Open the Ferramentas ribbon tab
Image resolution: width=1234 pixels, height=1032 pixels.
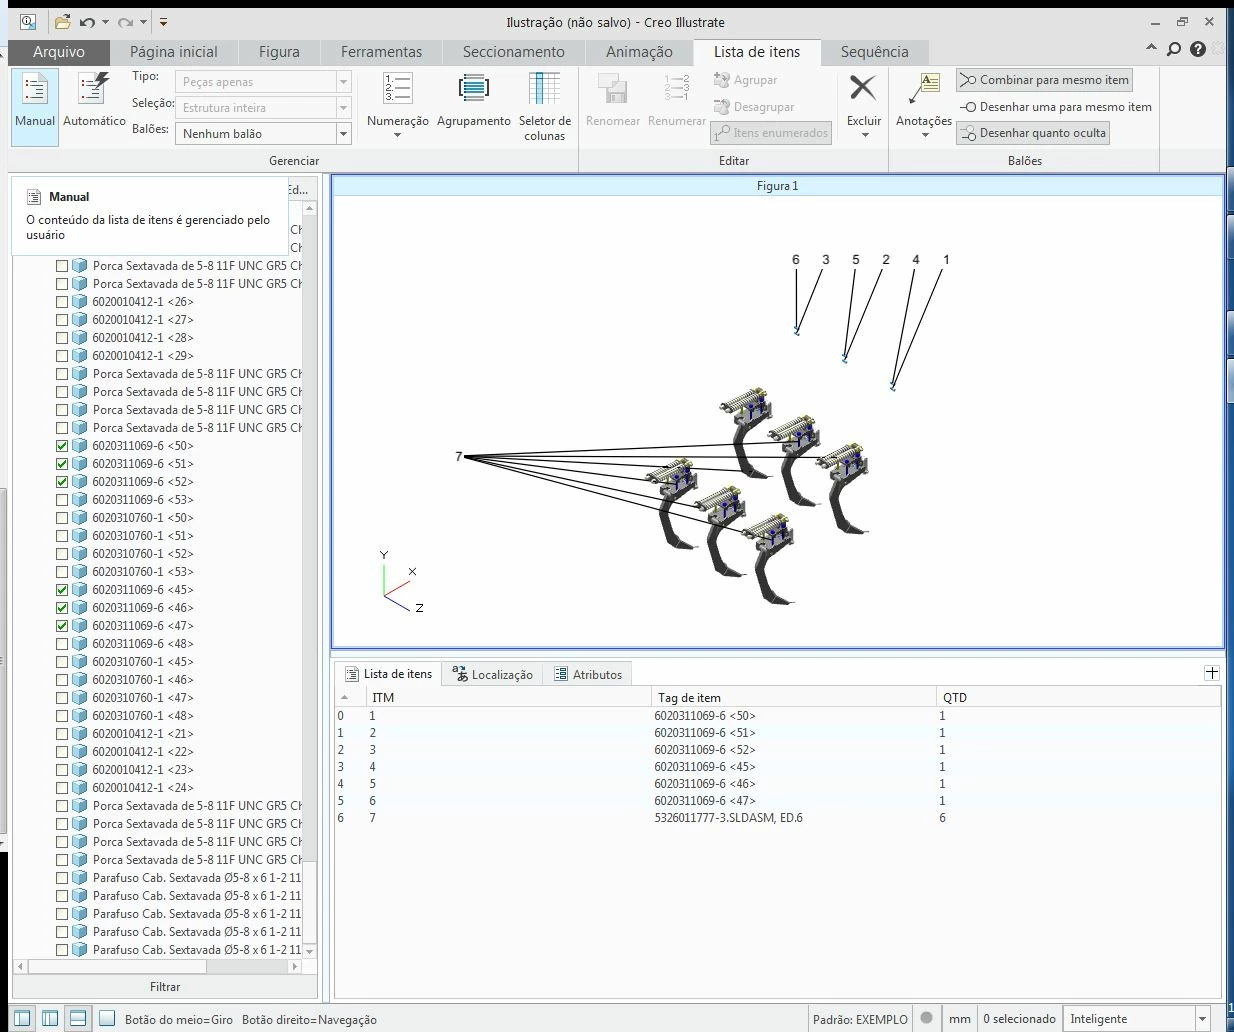tap(381, 52)
